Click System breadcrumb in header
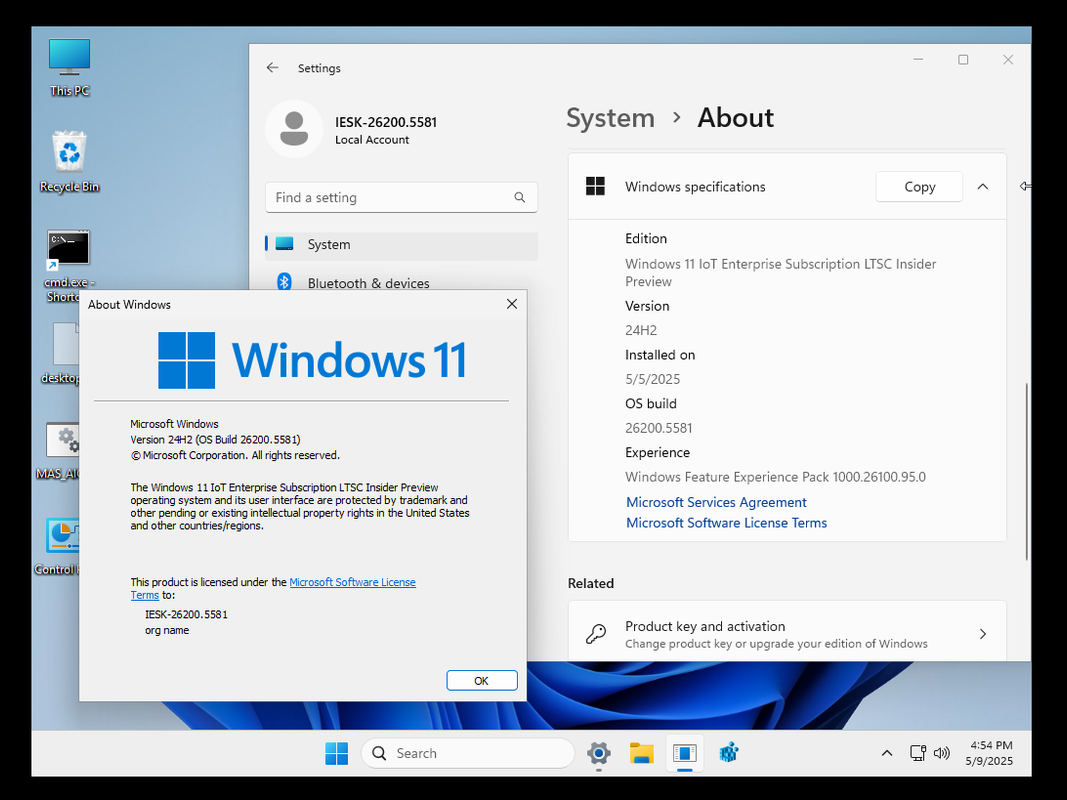The image size is (1067, 800). pos(610,118)
